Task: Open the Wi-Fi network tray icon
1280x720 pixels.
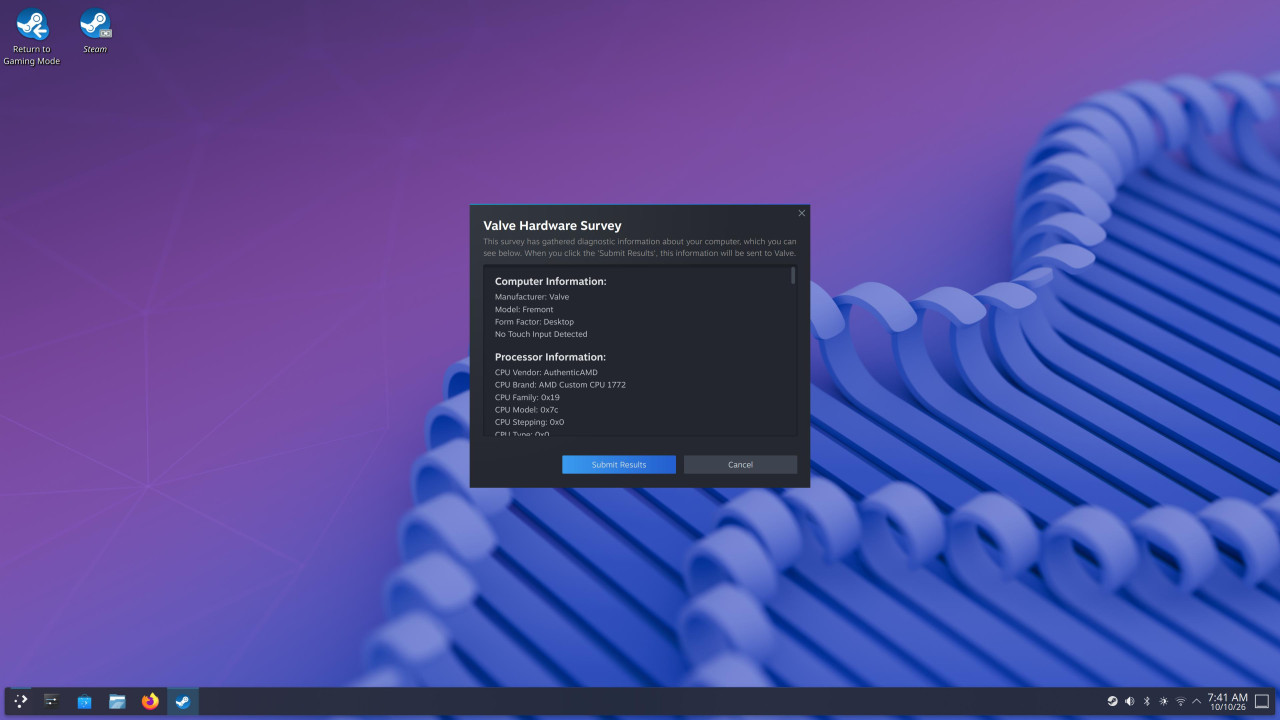Action: 1180,701
